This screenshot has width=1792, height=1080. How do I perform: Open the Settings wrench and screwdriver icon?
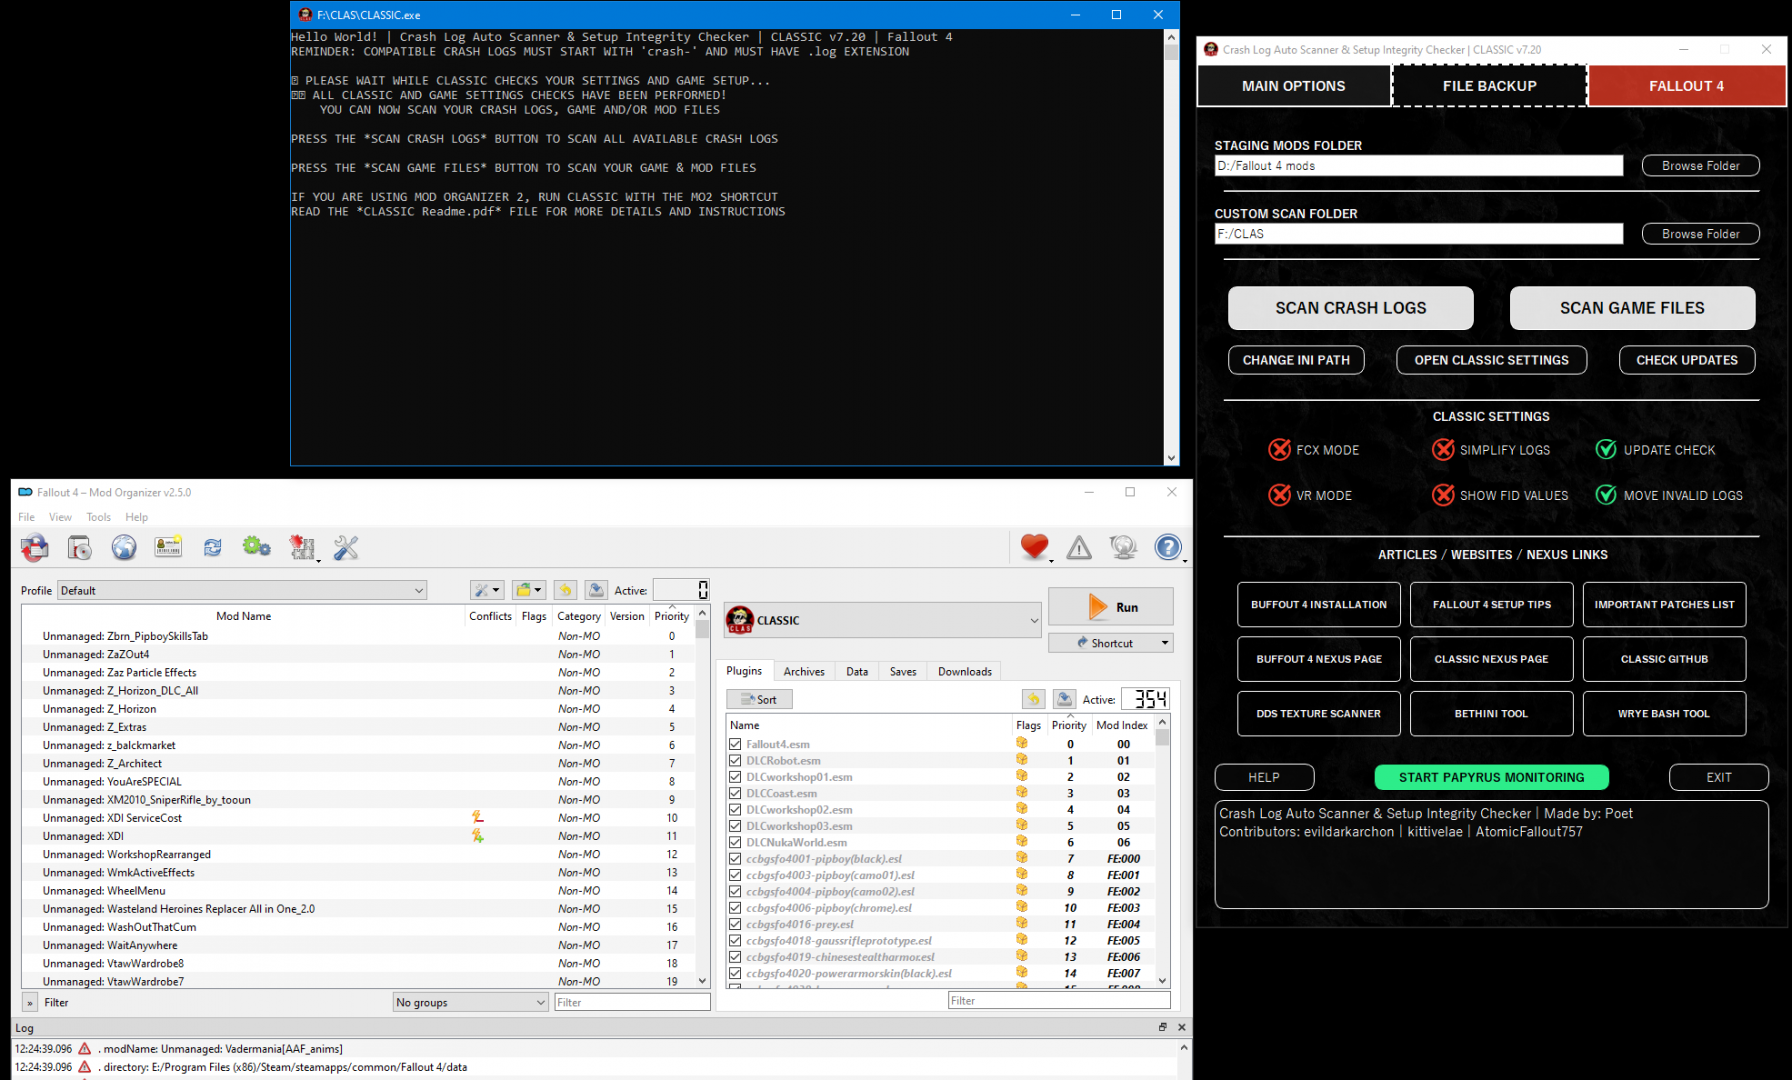click(x=346, y=548)
